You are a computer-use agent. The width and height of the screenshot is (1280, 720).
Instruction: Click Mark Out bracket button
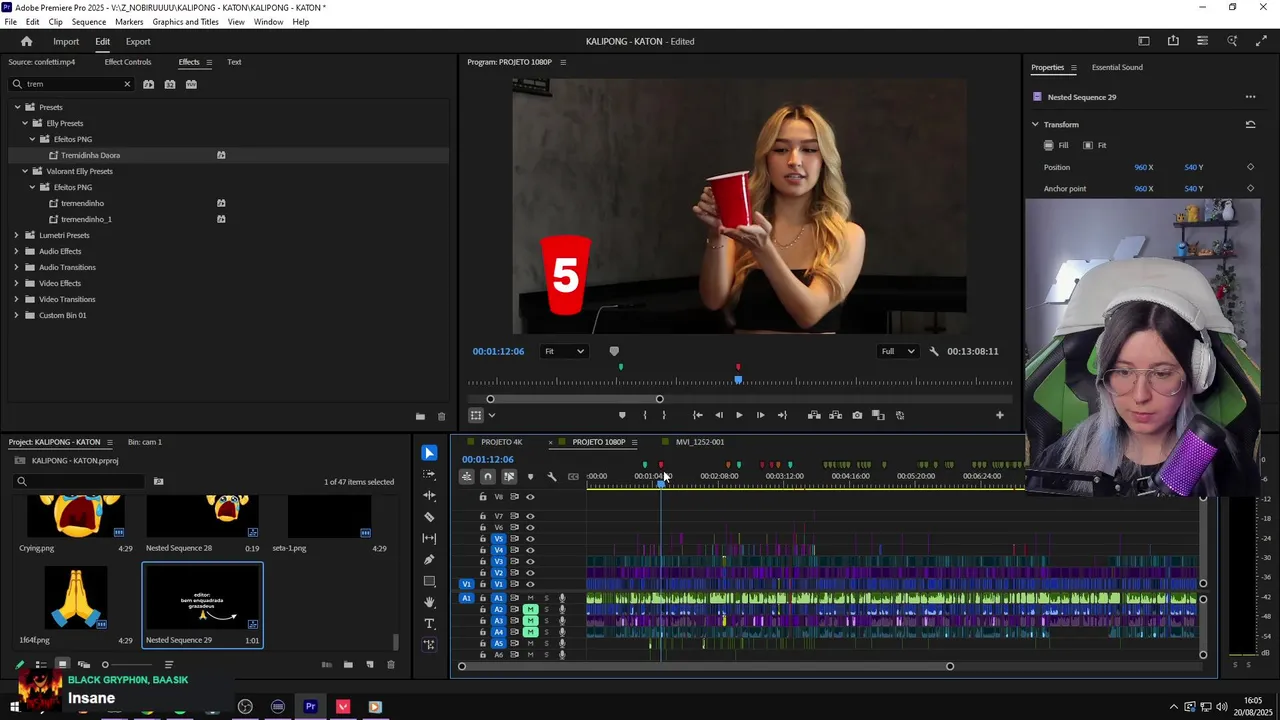(663, 415)
